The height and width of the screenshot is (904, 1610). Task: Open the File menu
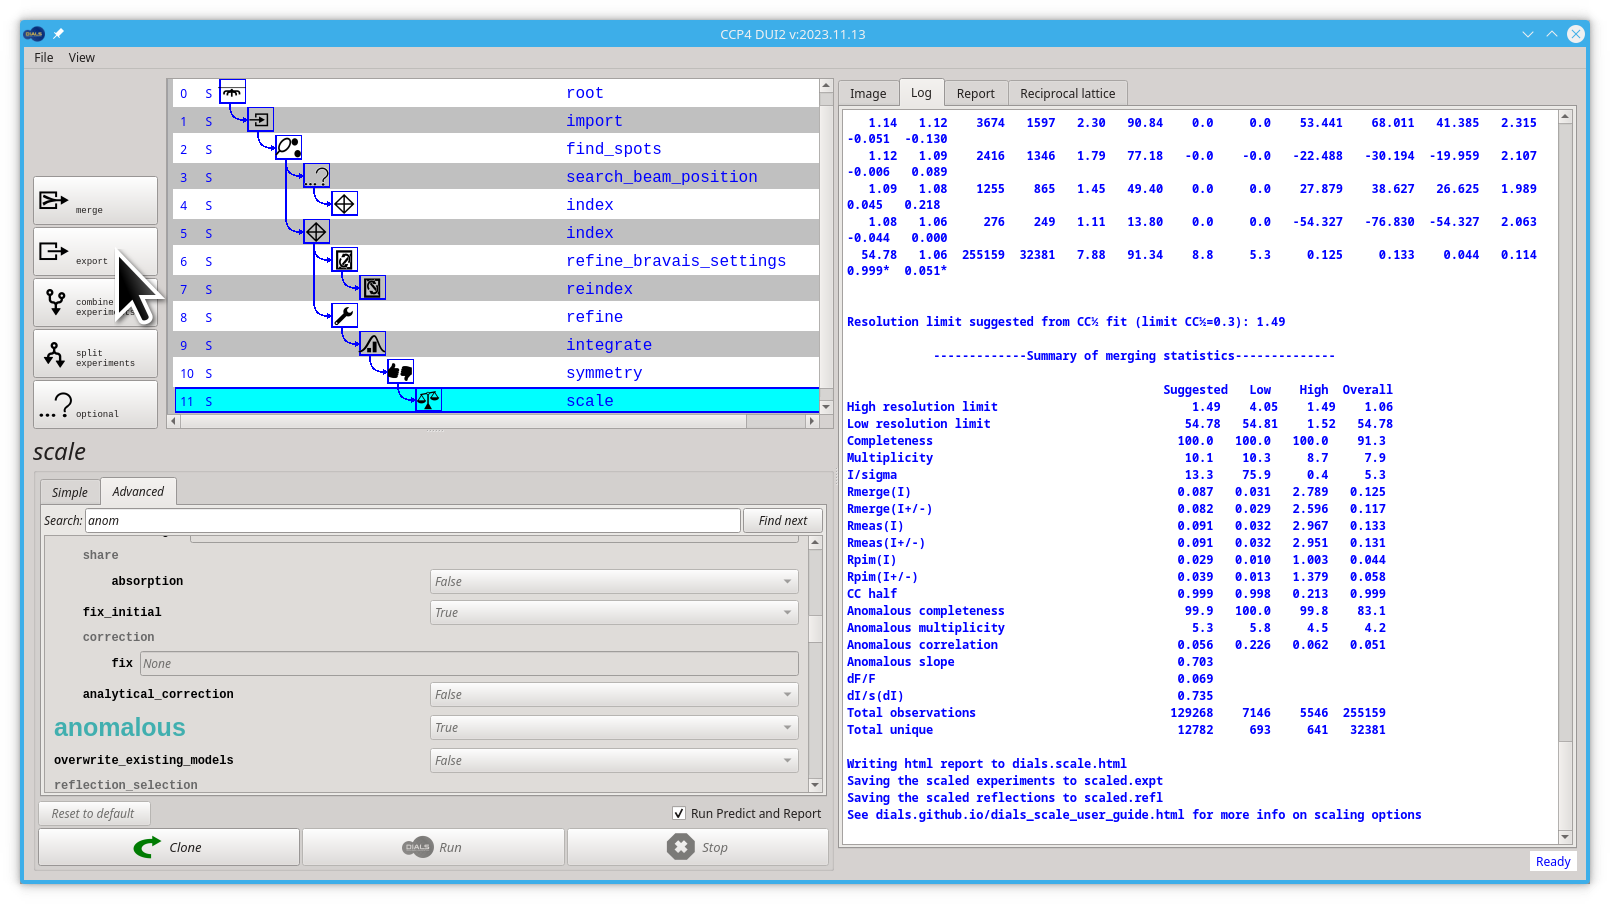pyautogui.click(x=44, y=58)
